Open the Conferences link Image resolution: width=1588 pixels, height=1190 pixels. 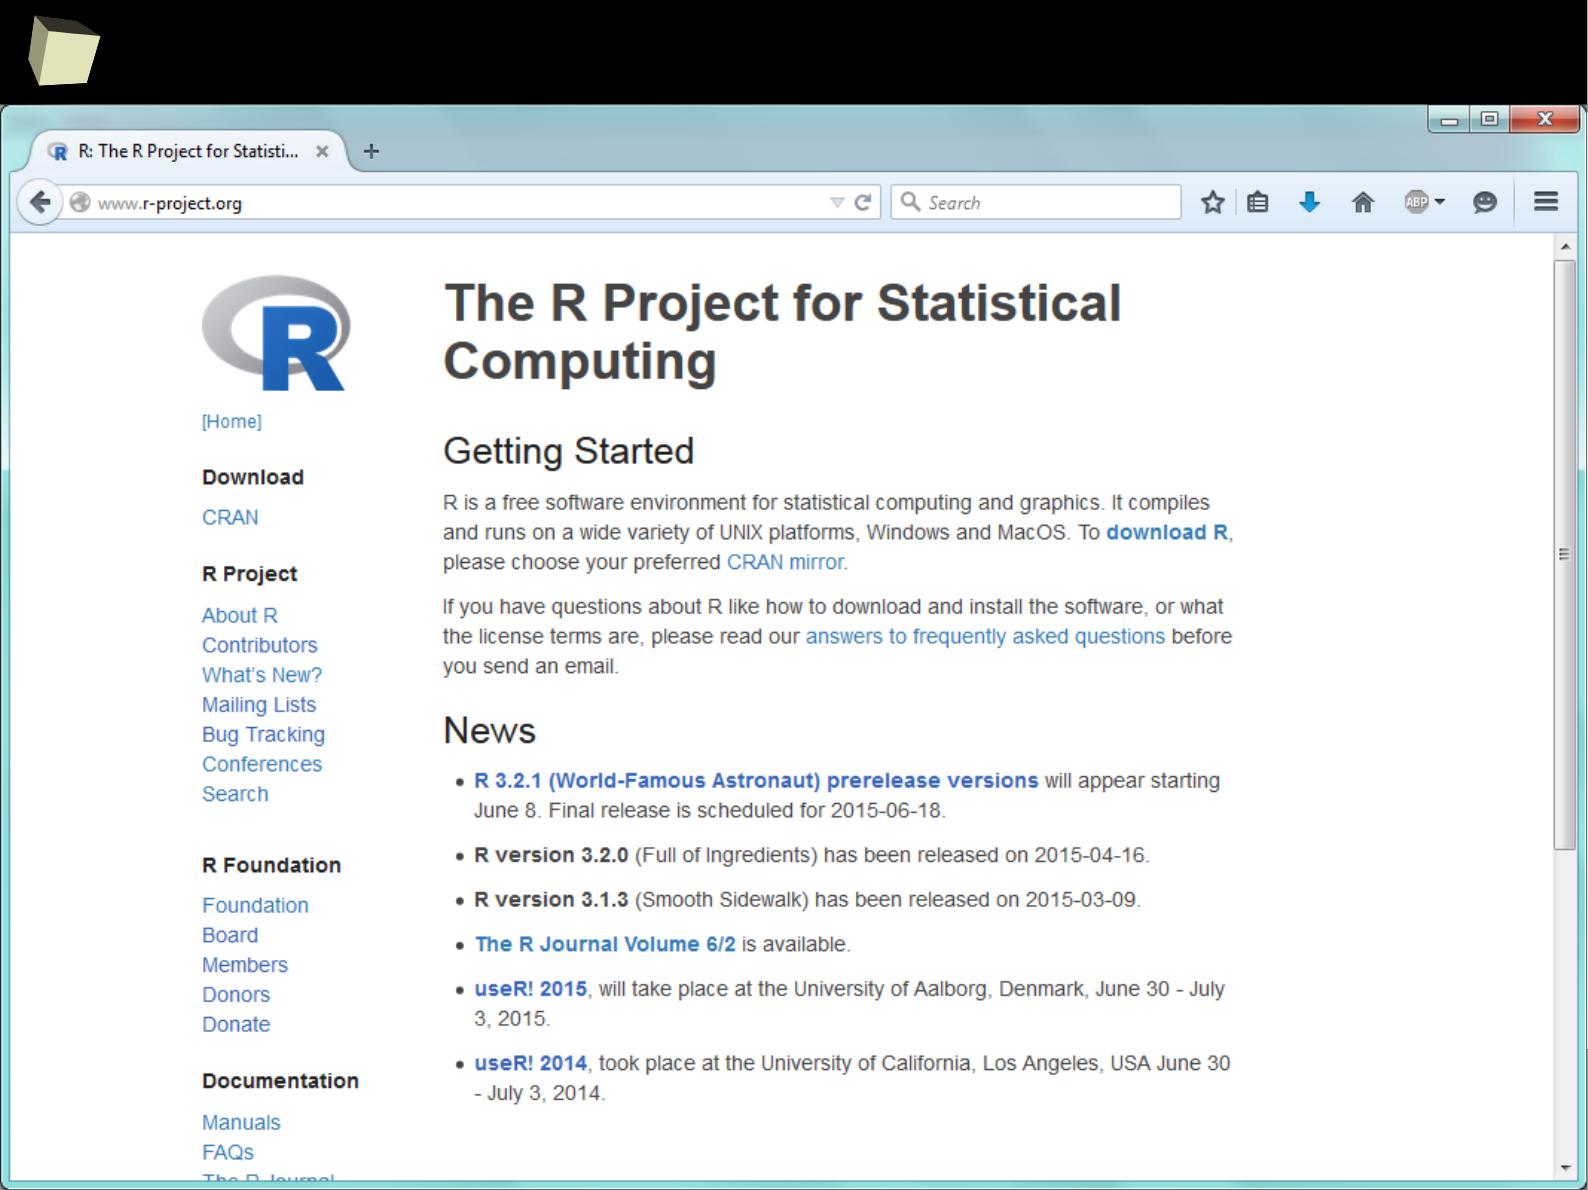tap(261, 764)
